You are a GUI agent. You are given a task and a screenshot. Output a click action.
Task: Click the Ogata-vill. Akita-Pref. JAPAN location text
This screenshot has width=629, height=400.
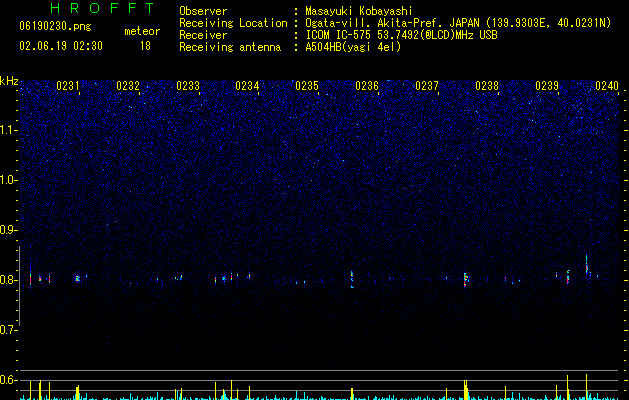click(458, 23)
